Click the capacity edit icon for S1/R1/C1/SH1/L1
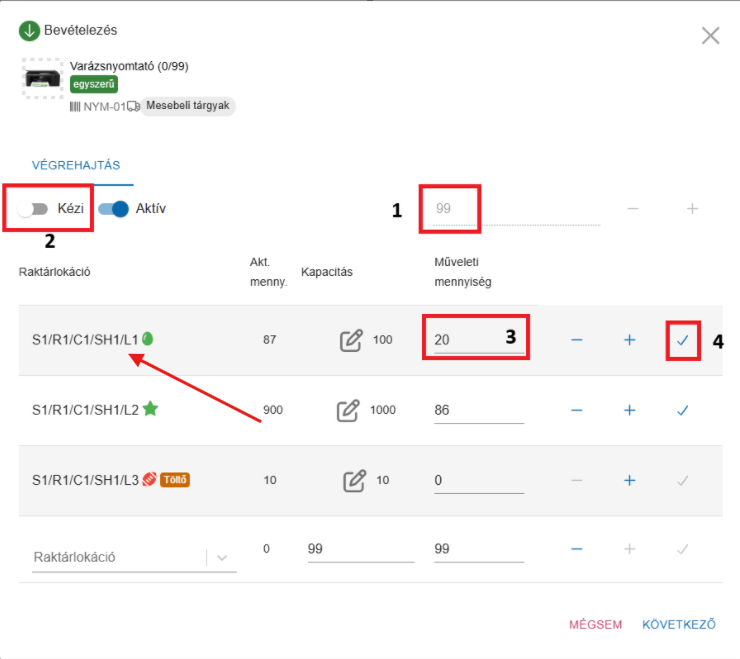The height and width of the screenshot is (659, 740). [350, 340]
